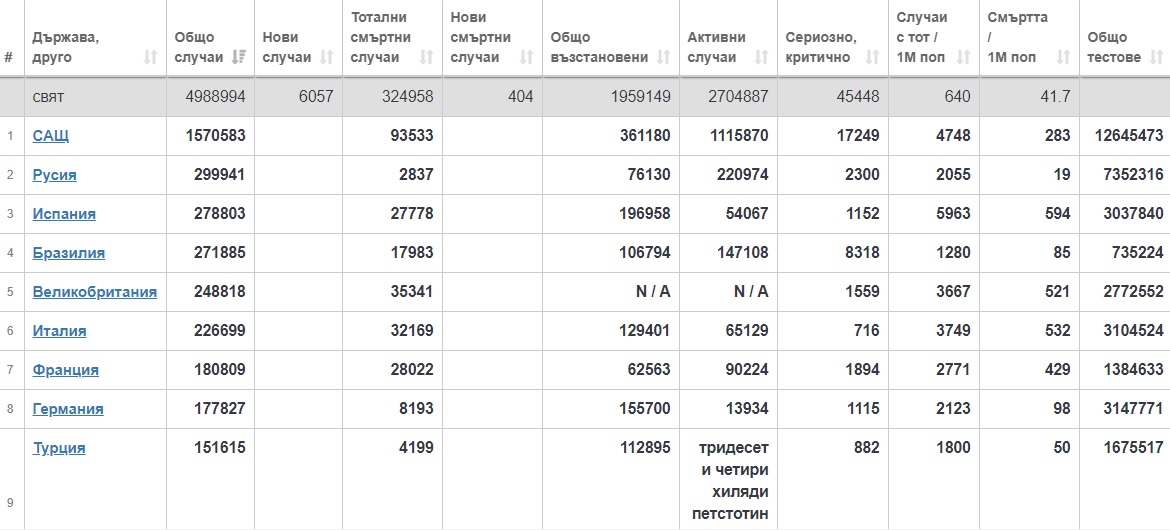Image resolution: width=1170 pixels, height=530 pixels.
Task: Sort by Активни случаи arrows
Action: tap(761, 57)
